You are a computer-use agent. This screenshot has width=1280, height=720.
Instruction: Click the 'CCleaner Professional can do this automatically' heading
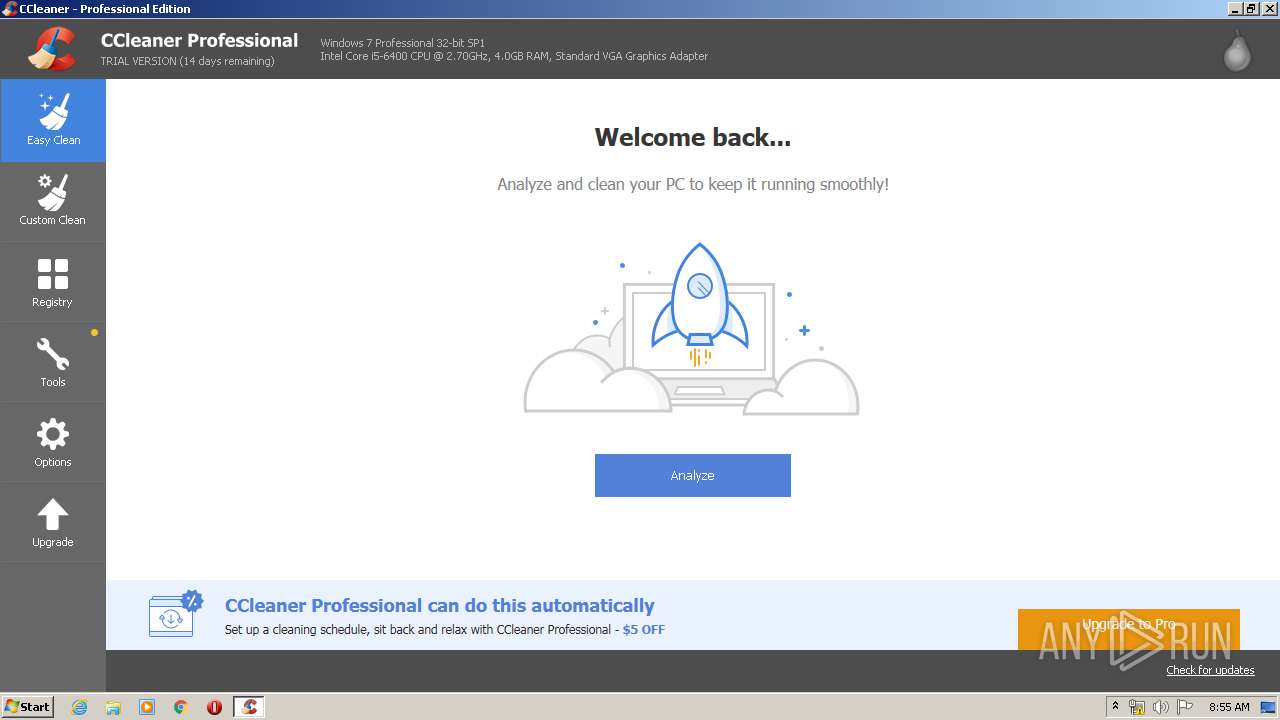(x=440, y=605)
